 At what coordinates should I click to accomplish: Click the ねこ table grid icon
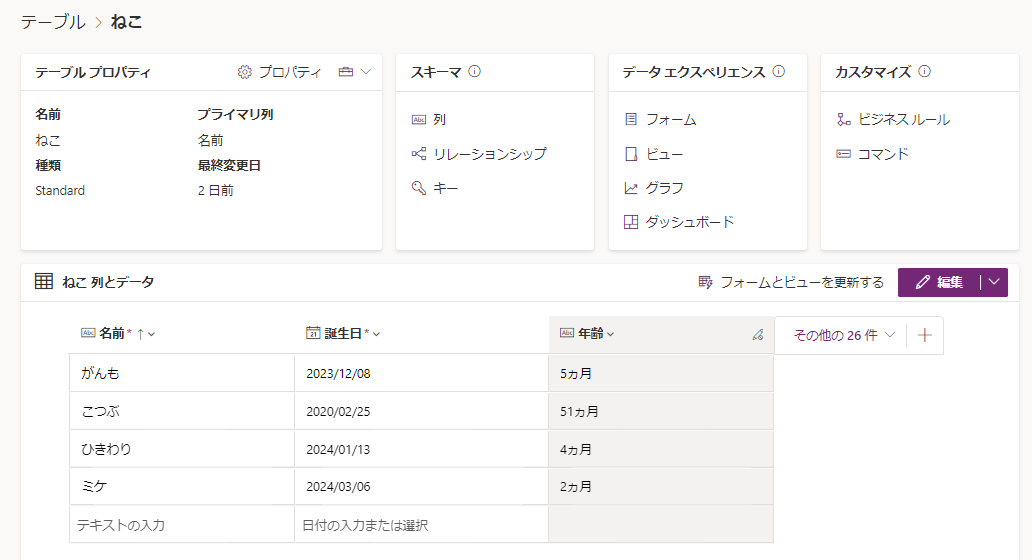tap(44, 282)
